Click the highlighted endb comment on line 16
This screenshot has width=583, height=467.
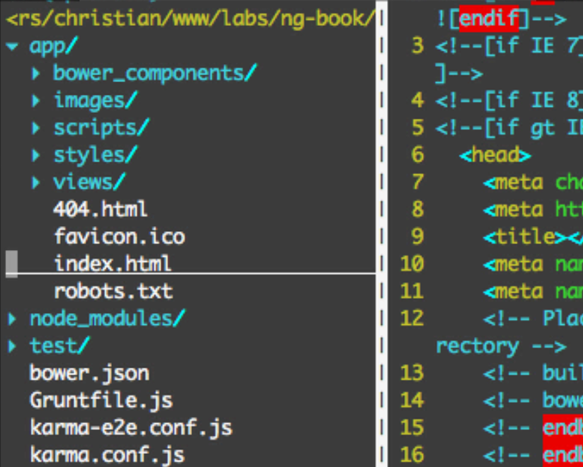563,455
